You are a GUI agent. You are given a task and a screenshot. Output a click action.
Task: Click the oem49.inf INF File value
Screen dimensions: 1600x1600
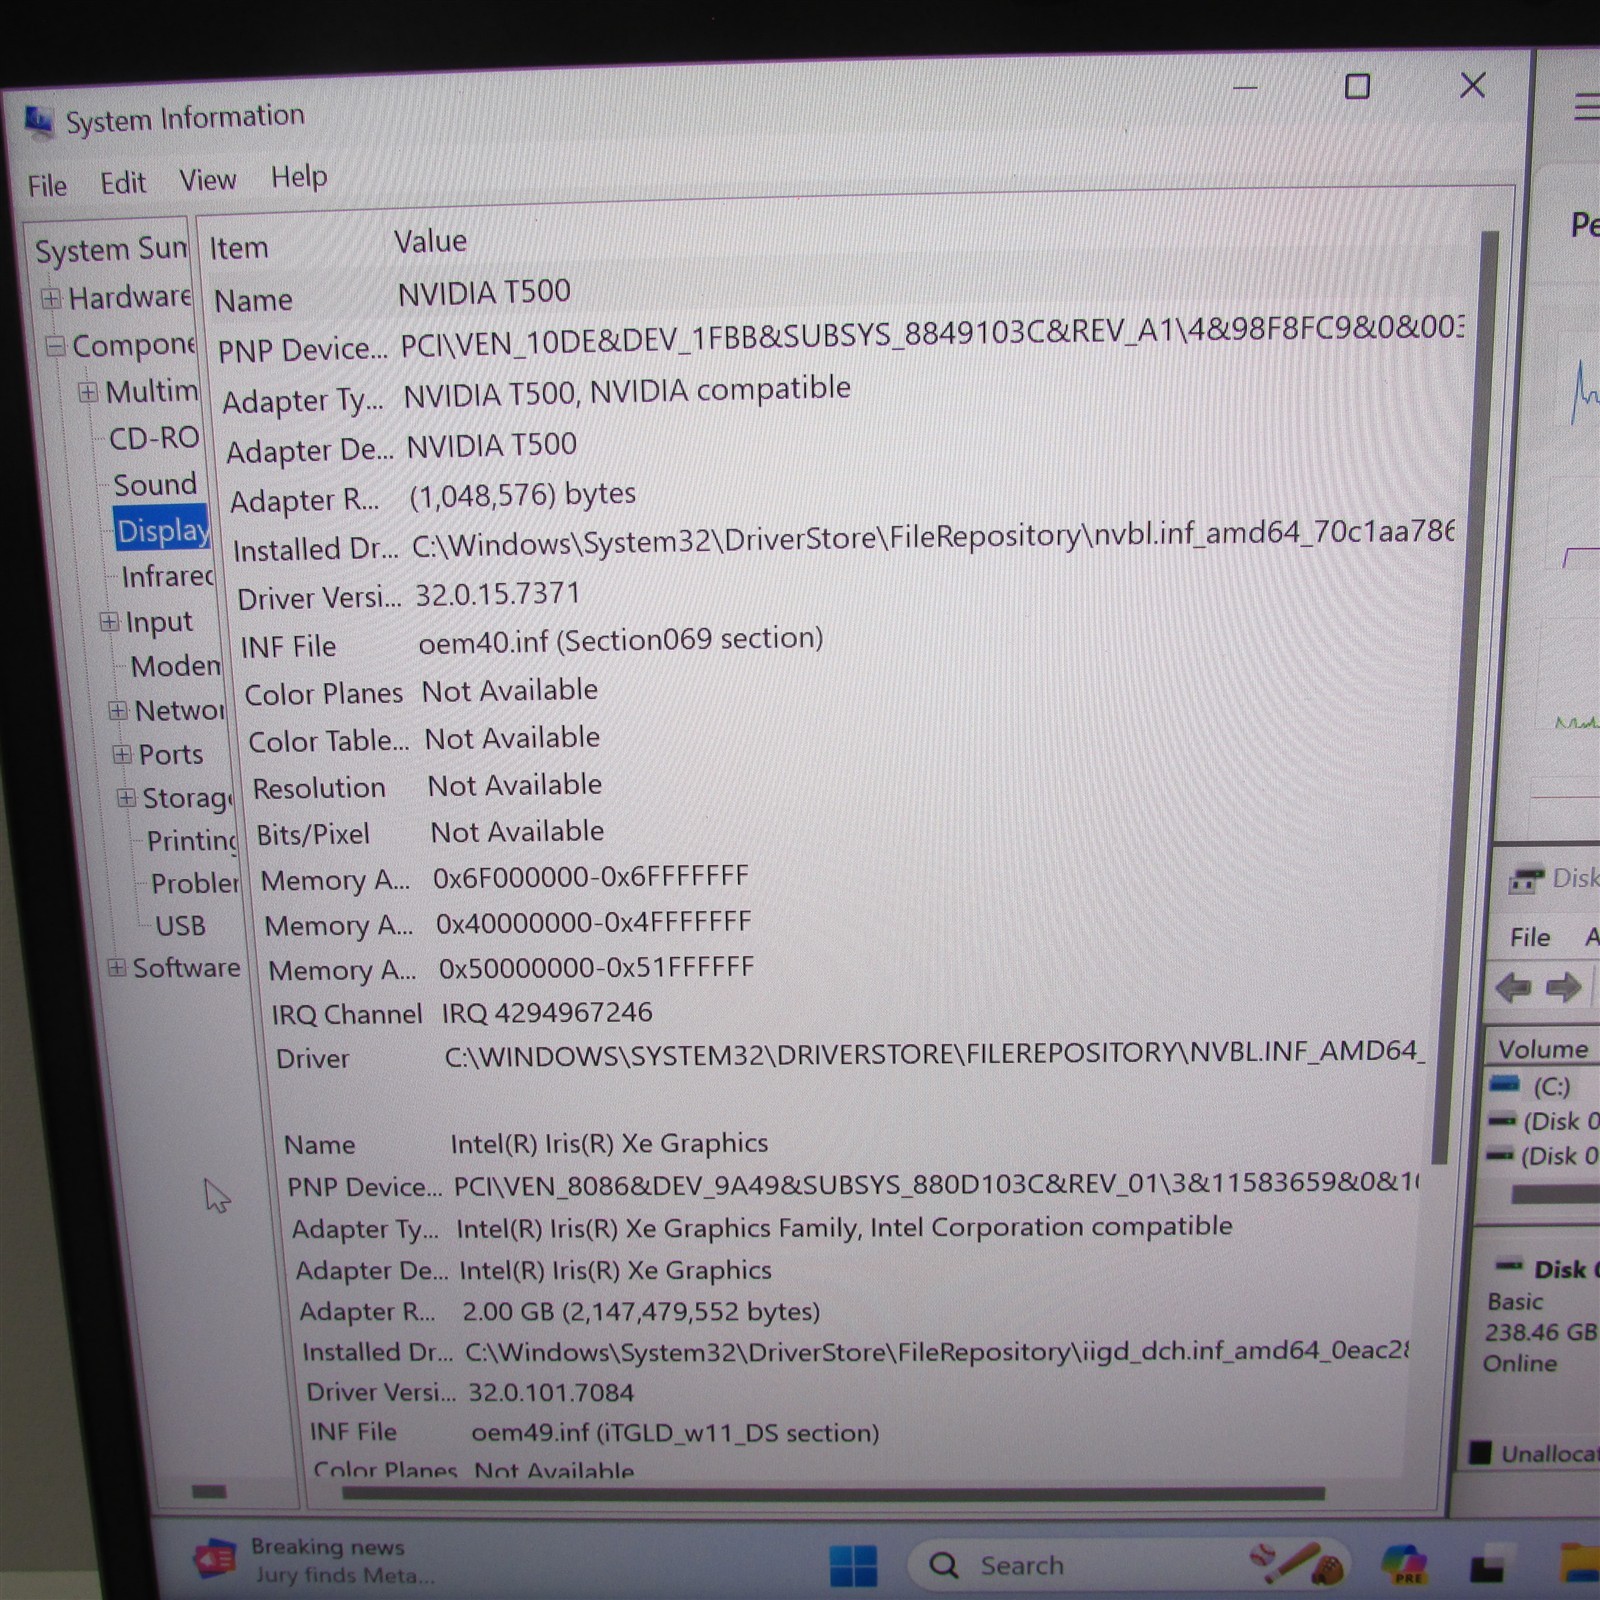click(675, 1433)
